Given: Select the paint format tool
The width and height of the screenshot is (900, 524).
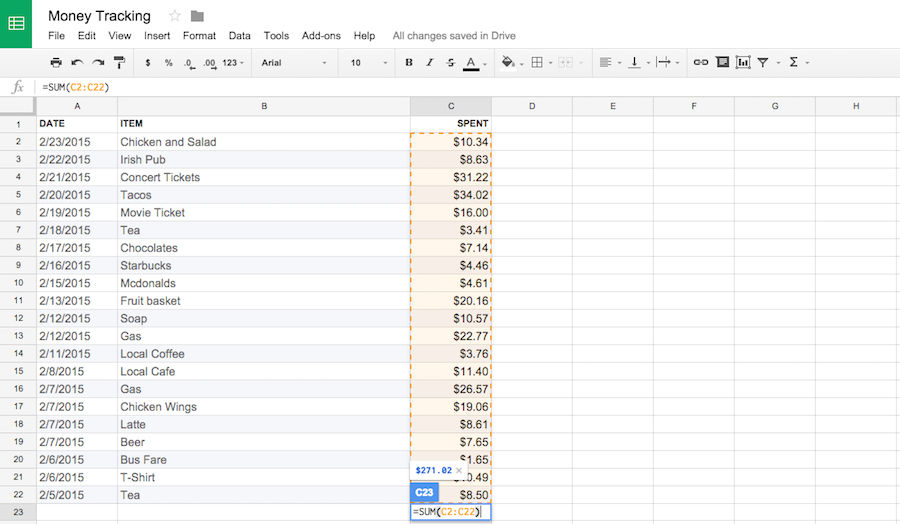Looking at the screenshot, I should pos(119,63).
